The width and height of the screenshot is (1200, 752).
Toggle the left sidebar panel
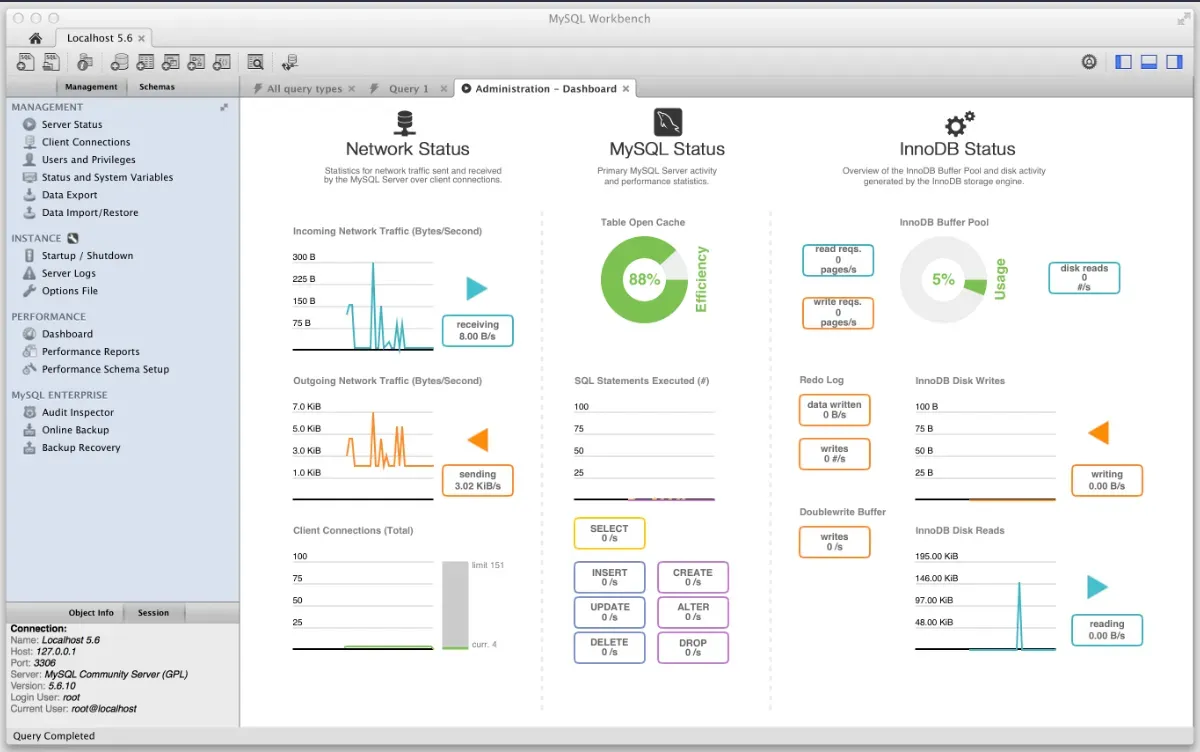[1123, 62]
